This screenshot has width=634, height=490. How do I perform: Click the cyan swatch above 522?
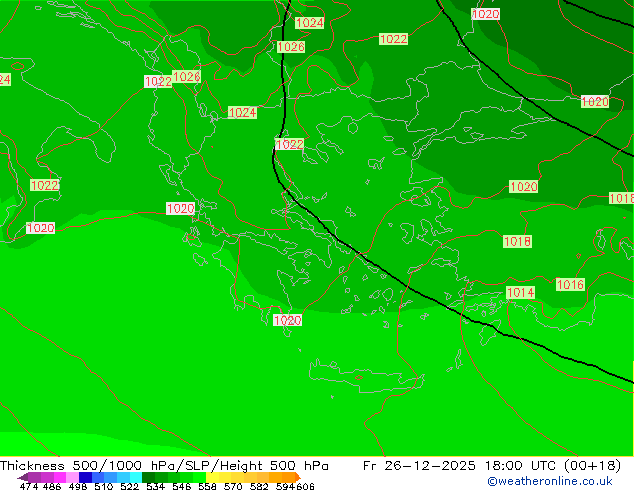(x=136, y=477)
